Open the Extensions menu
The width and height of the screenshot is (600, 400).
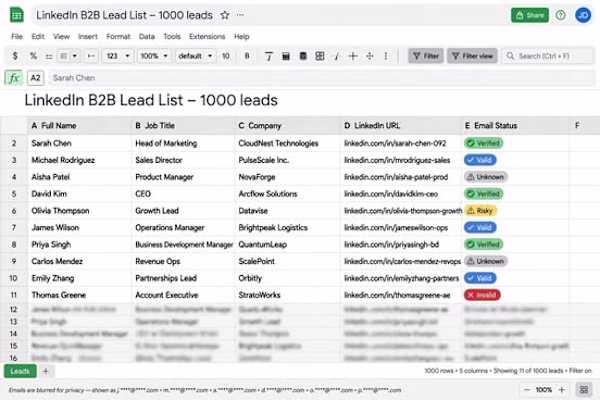pyautogui.click(x=207, y=37)
